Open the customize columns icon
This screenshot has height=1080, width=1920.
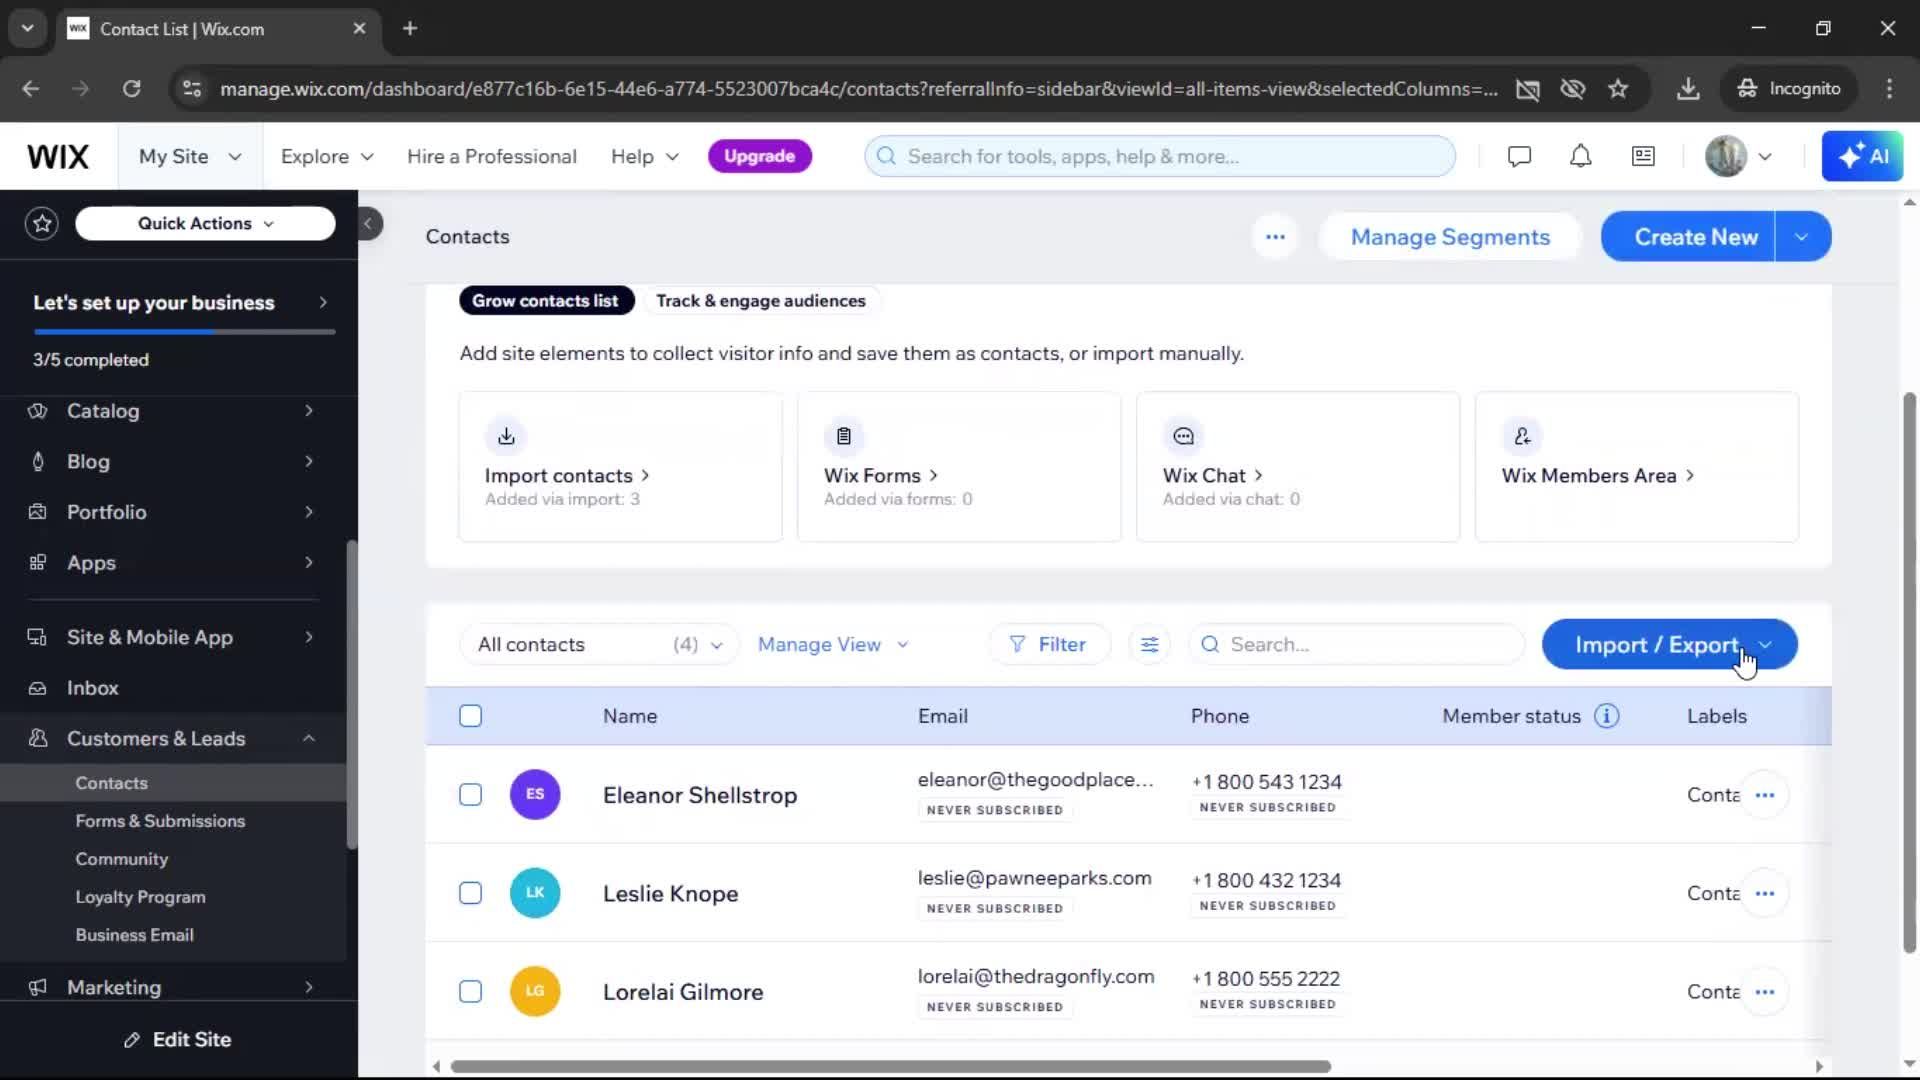tap(1150, 645)
